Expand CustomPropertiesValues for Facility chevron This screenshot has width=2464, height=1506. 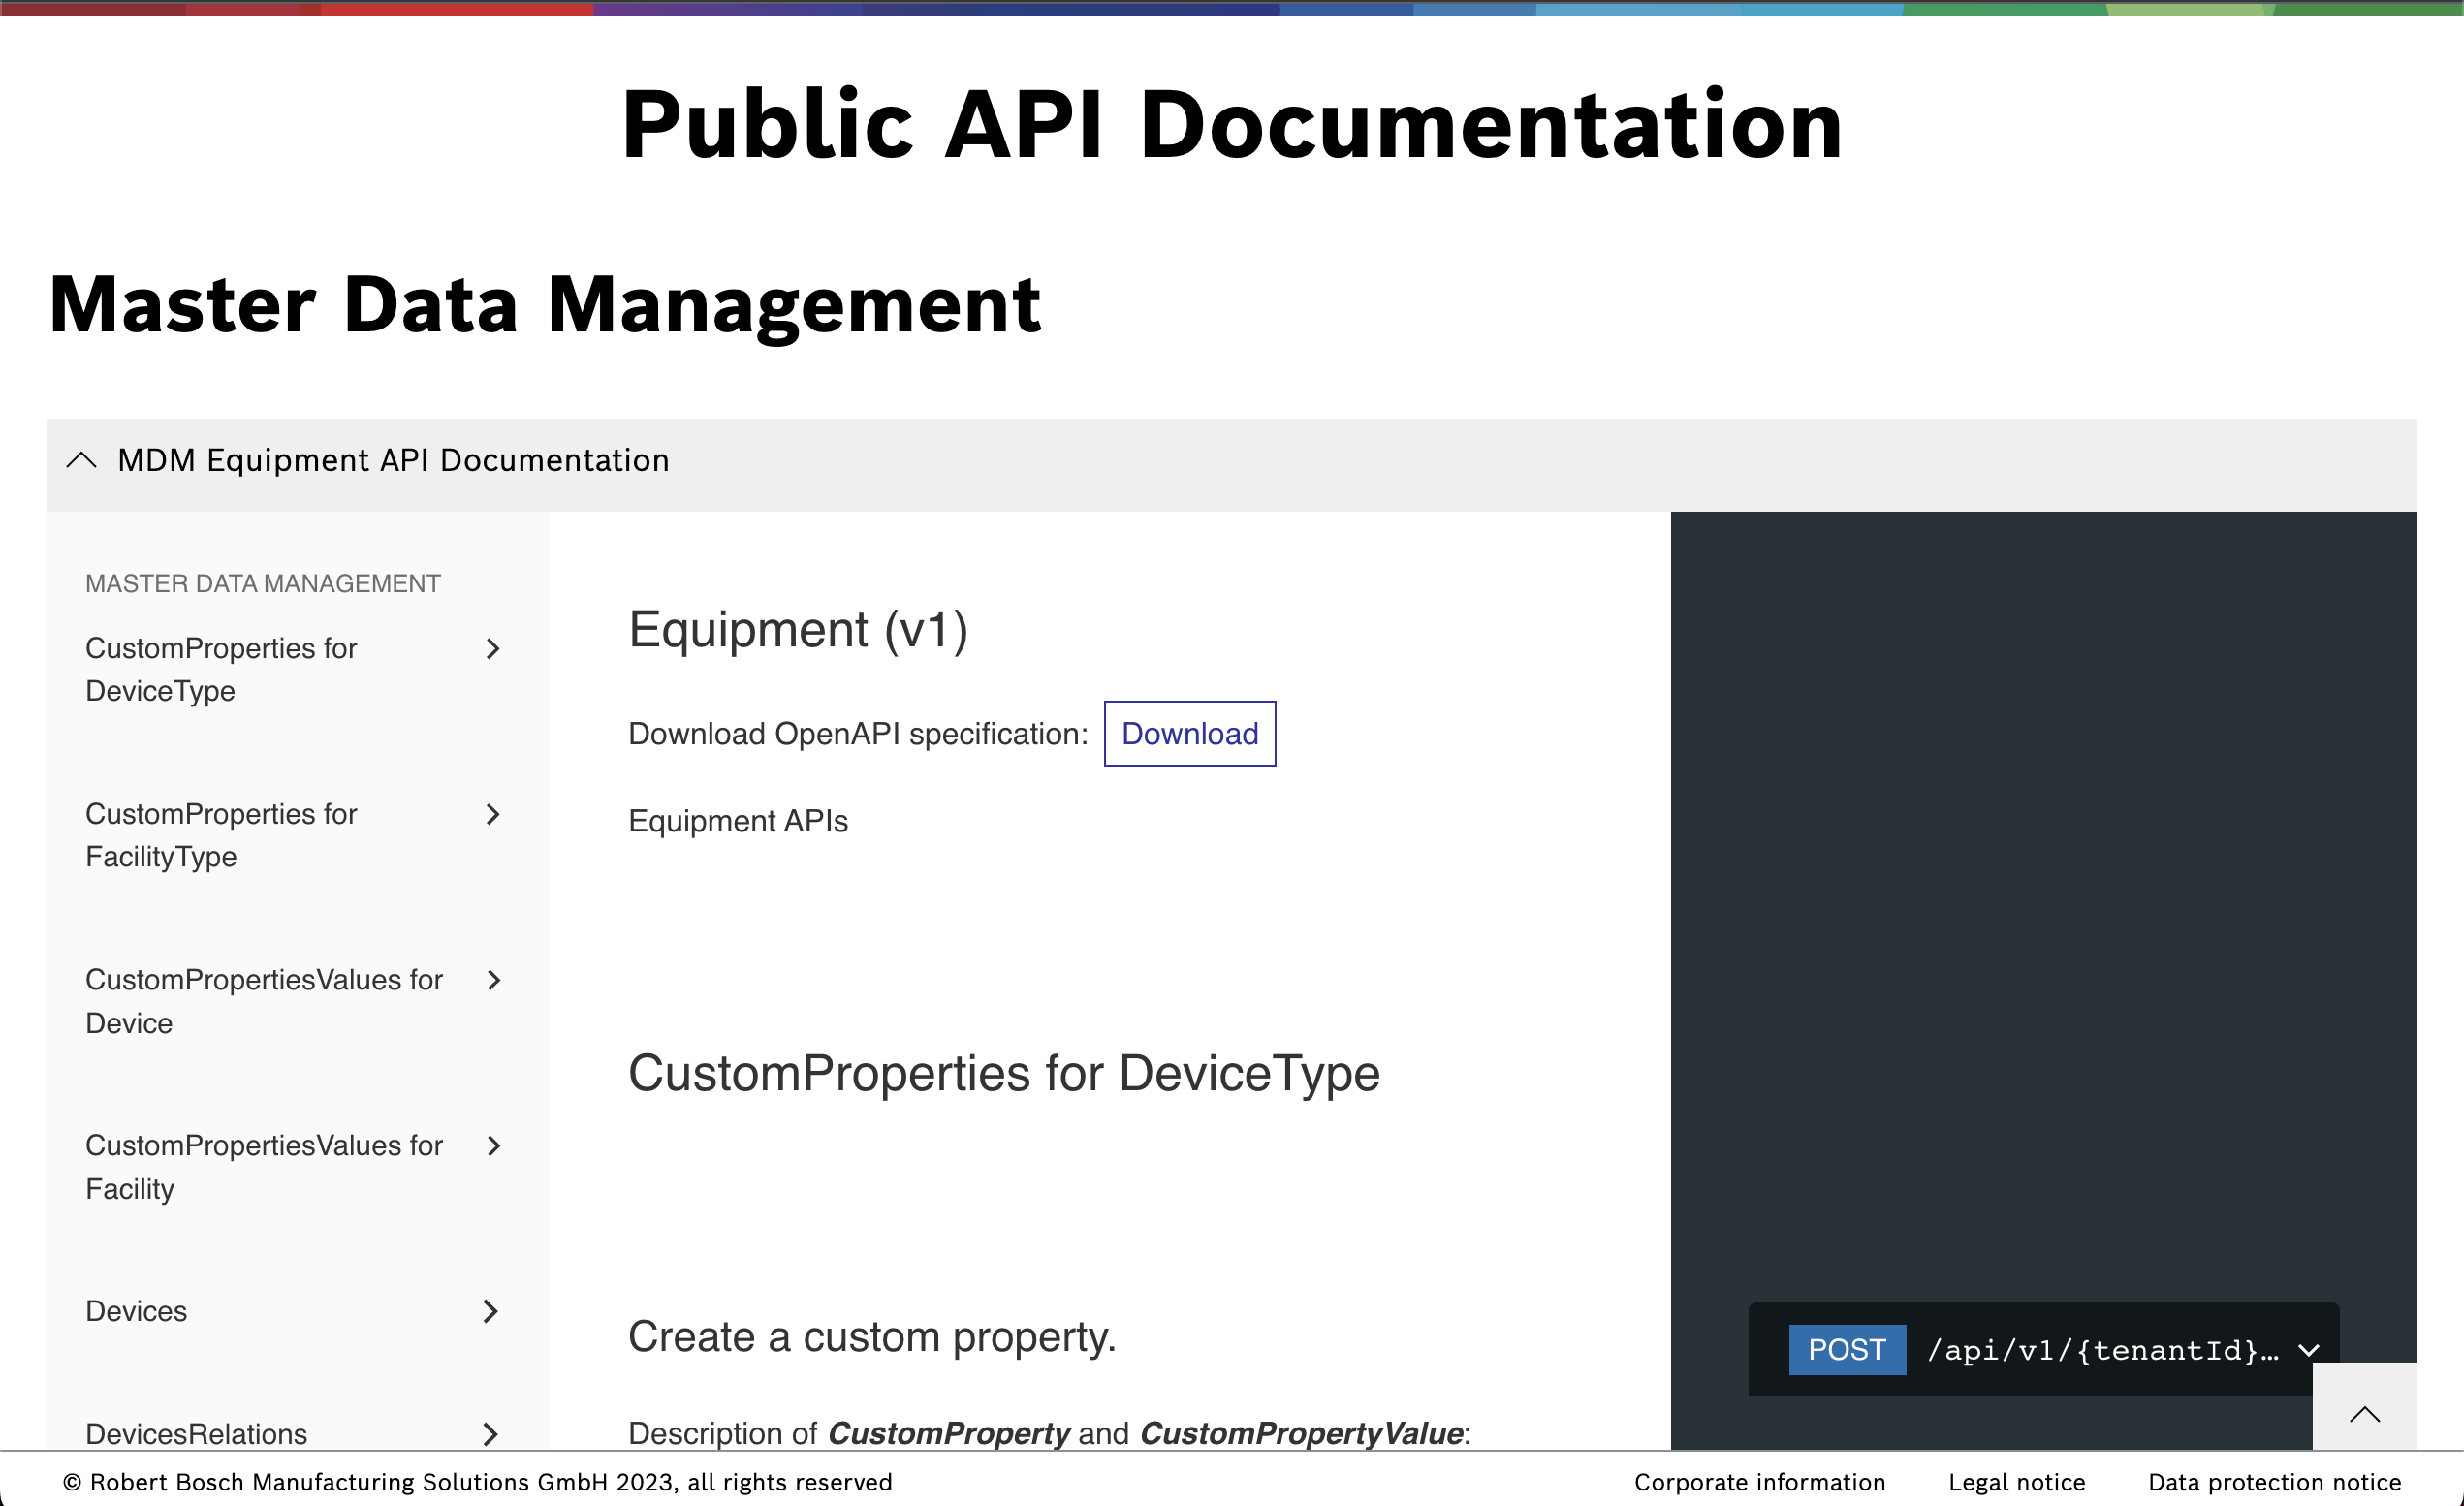click(493, 1147)
